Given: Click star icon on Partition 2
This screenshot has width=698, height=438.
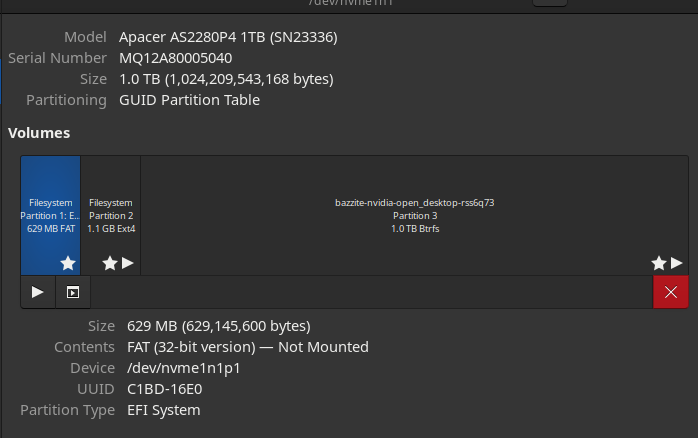Looking at the screenshot, I should tap(109, 264).
